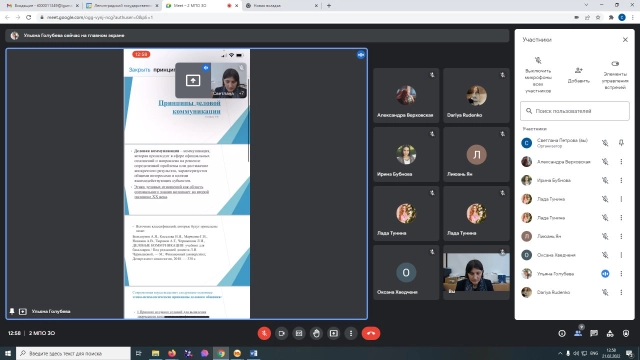640x360 pixels.
Task: Open host controls shield icon
Action: (x=626, y=333)
